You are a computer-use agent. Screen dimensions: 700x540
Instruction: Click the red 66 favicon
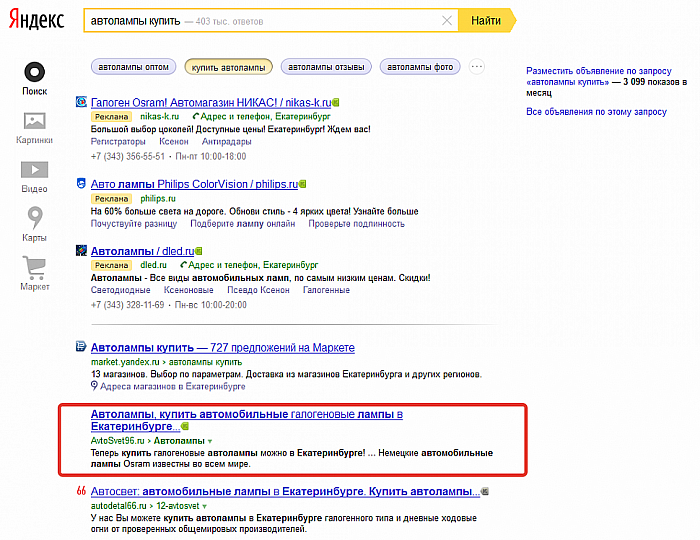[x=81, y=491]
